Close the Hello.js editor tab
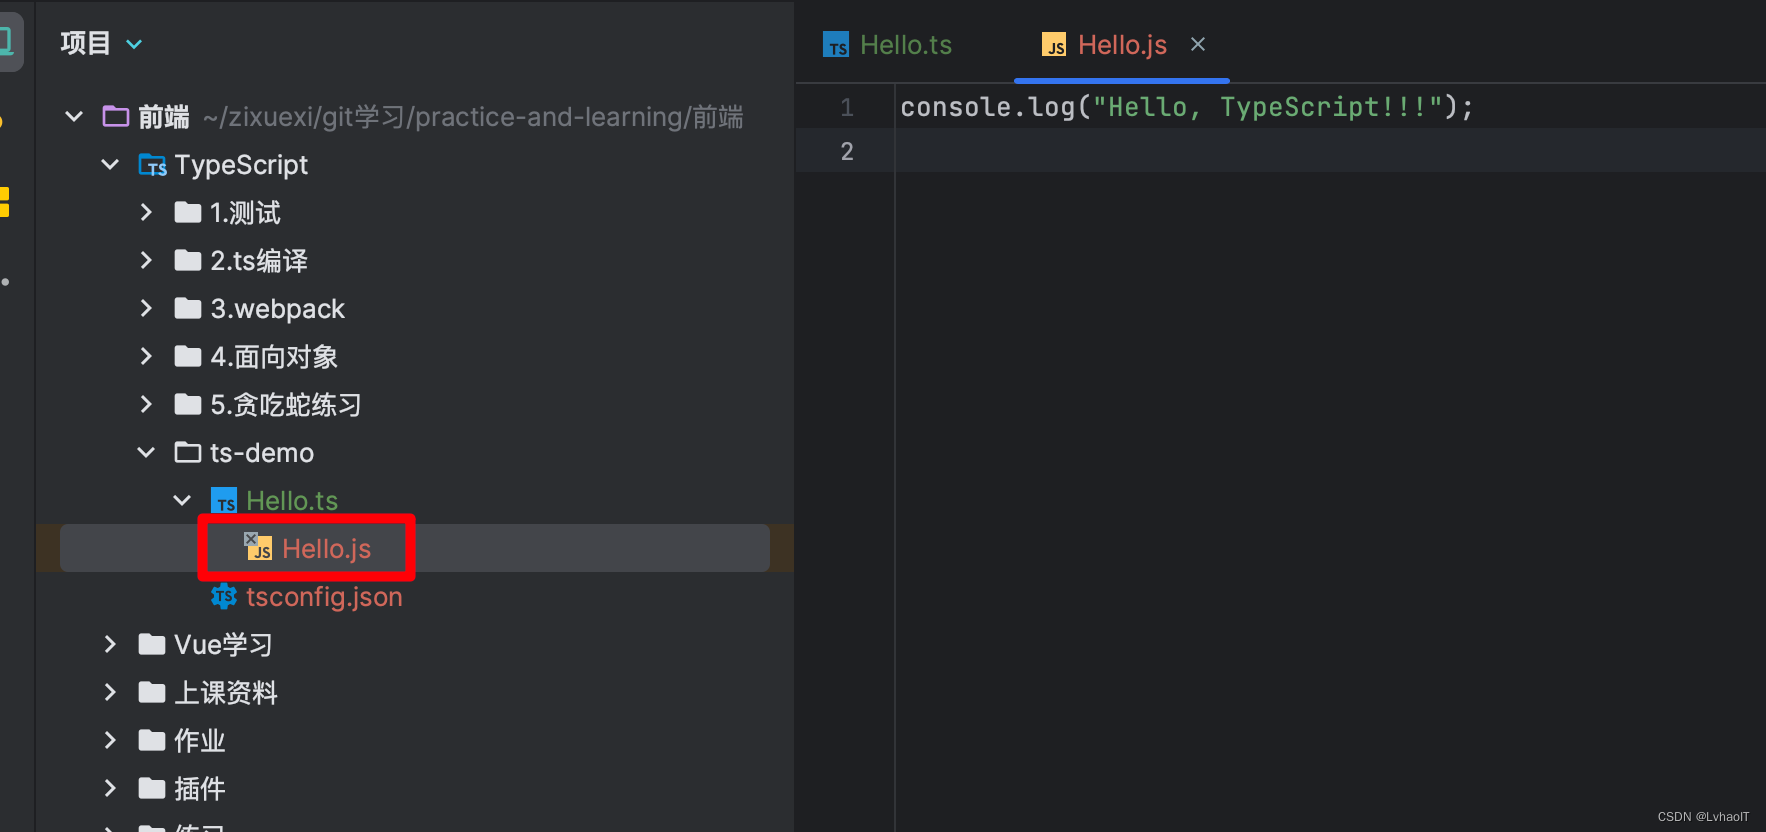Screen dimensions: 1766x832 coord(1198,44)
